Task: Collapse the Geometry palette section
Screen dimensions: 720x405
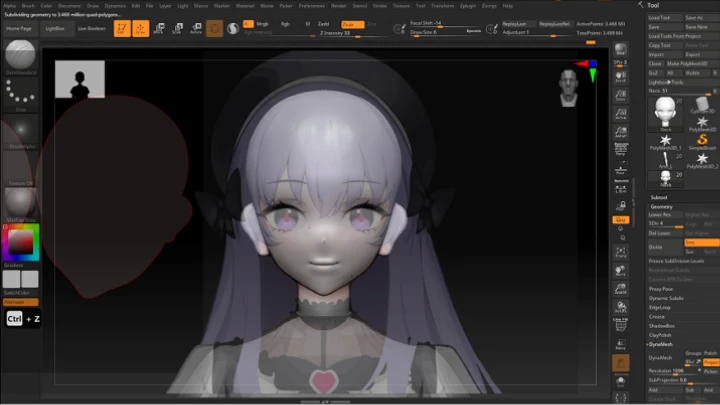Action: tap(661, 207)
